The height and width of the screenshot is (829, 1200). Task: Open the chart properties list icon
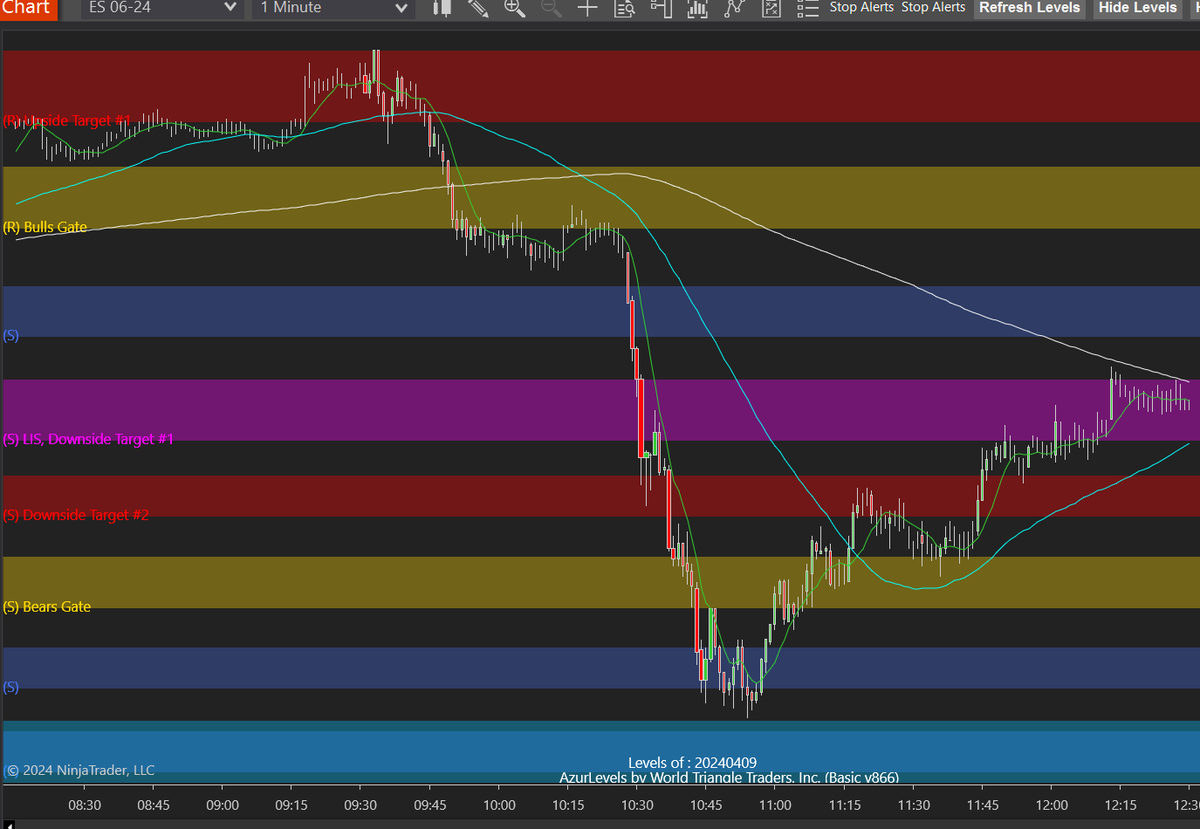coord(807,8)
